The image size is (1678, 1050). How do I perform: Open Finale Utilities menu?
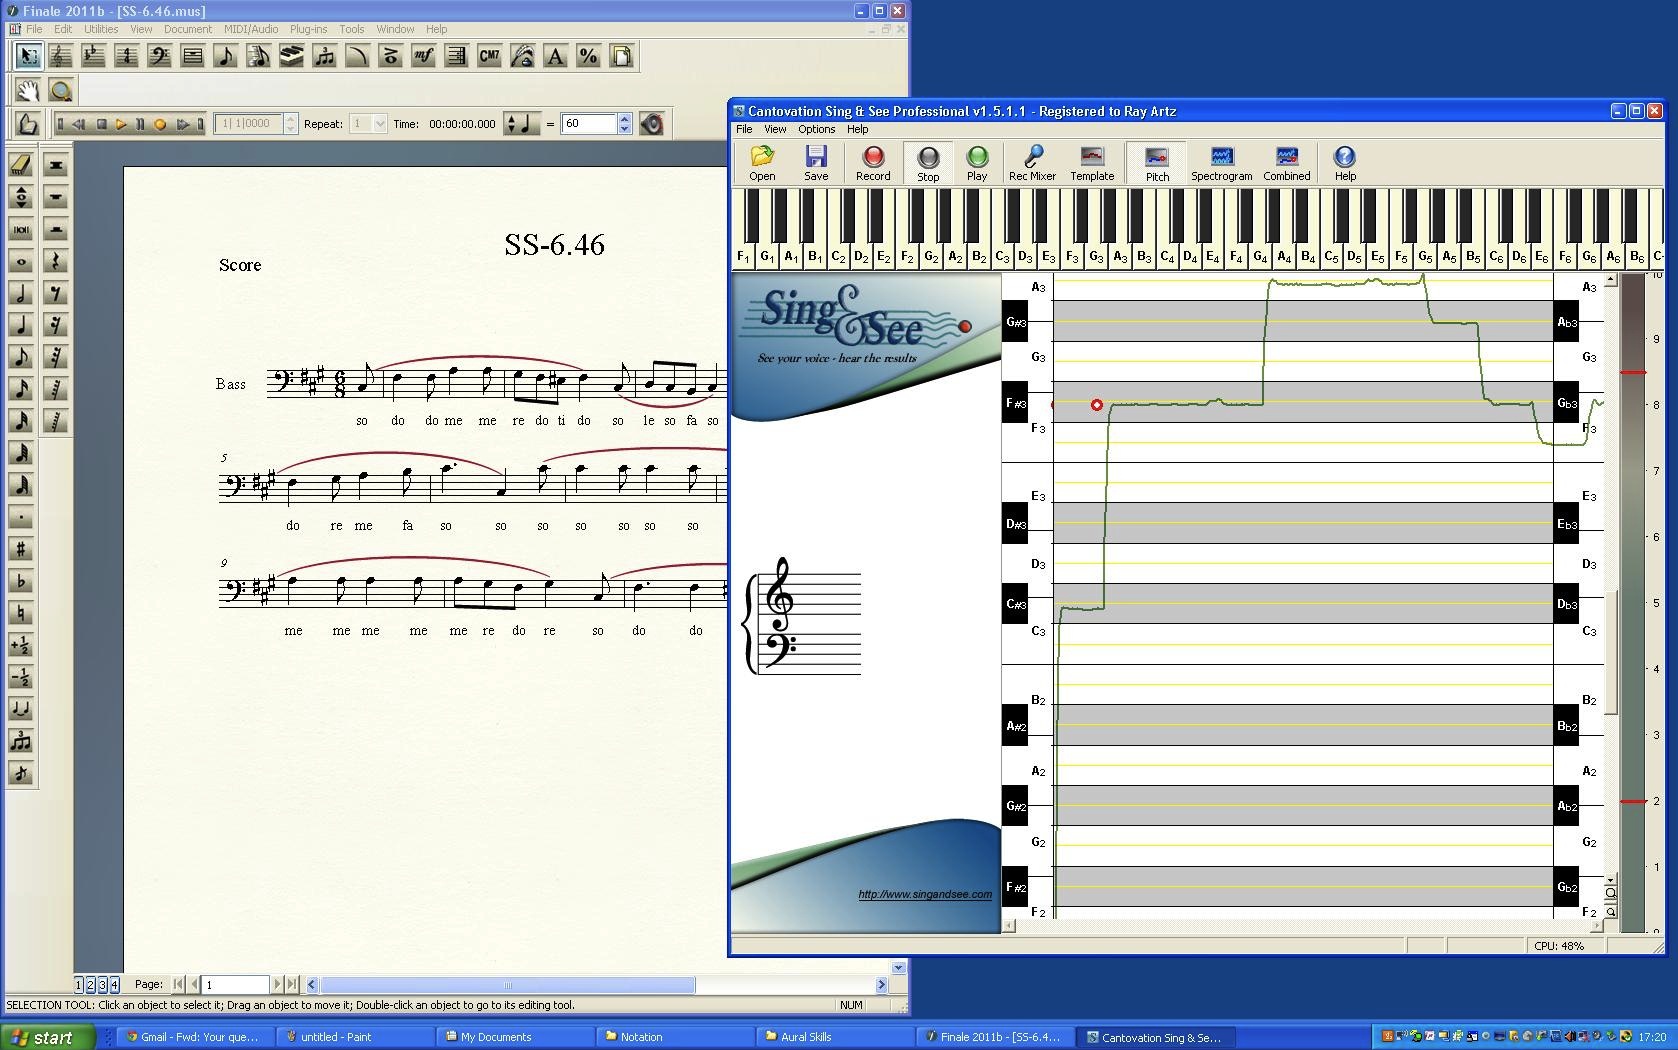click(101, 29)
